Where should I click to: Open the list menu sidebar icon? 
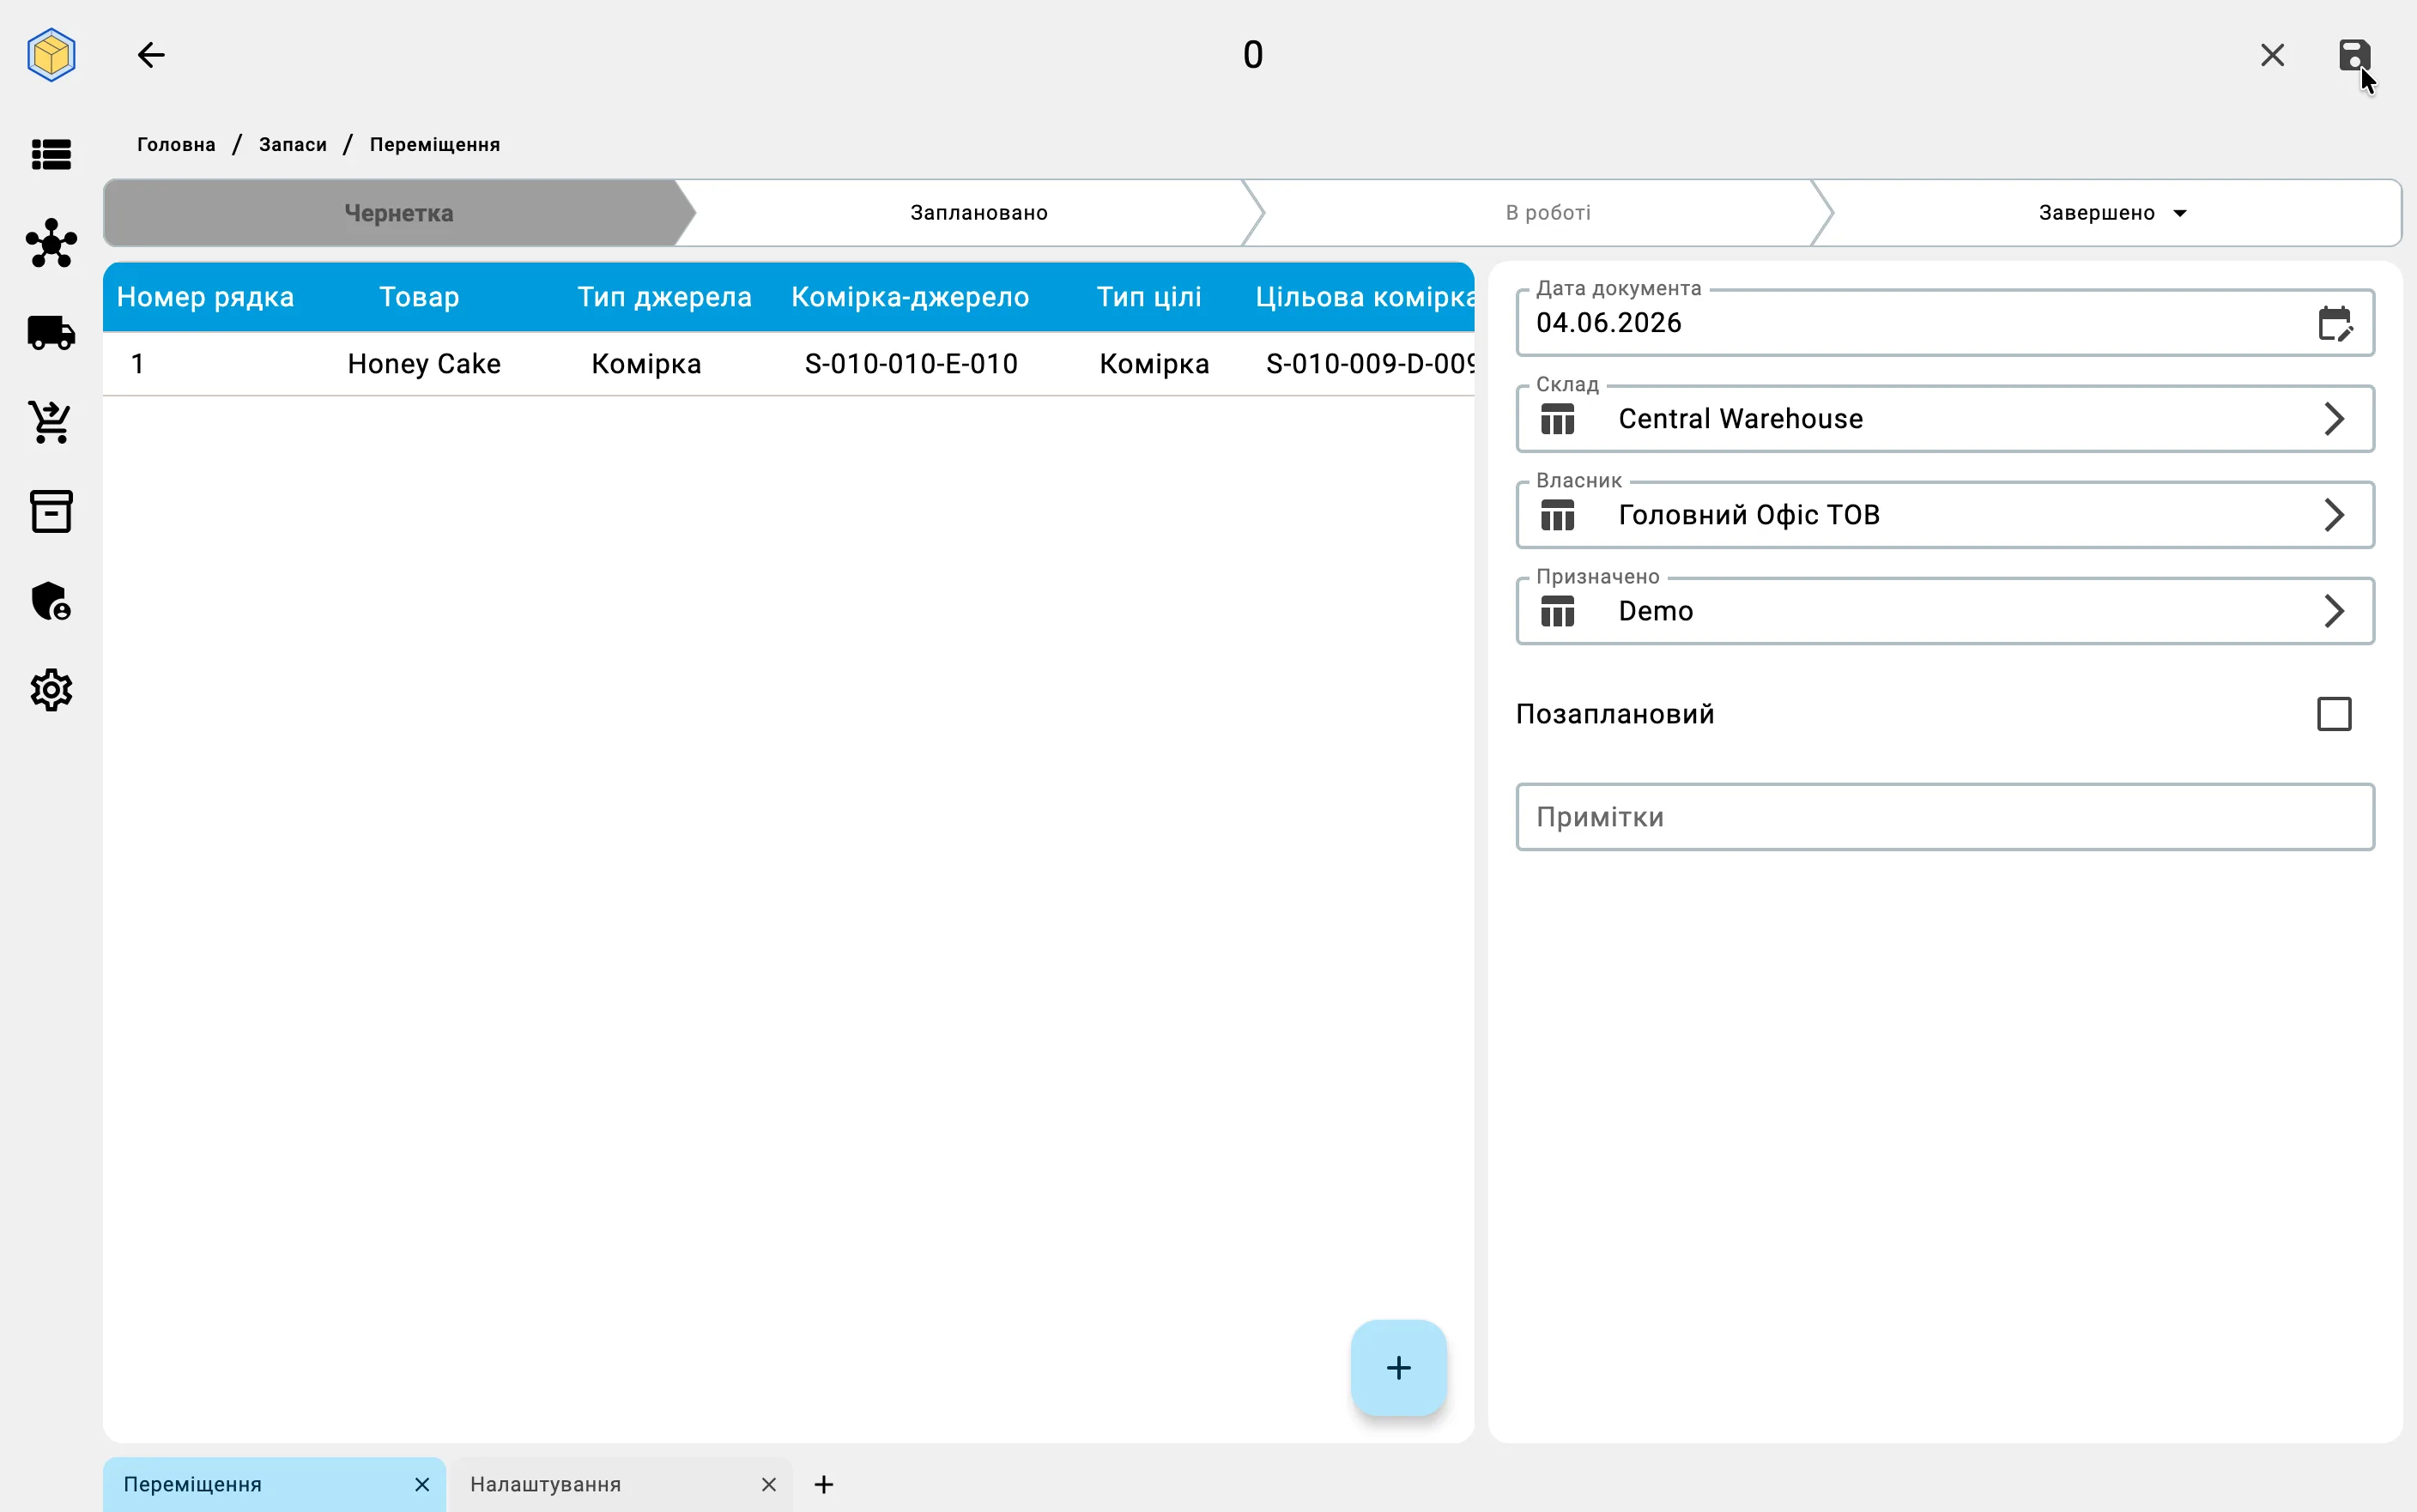coord(51,154)
